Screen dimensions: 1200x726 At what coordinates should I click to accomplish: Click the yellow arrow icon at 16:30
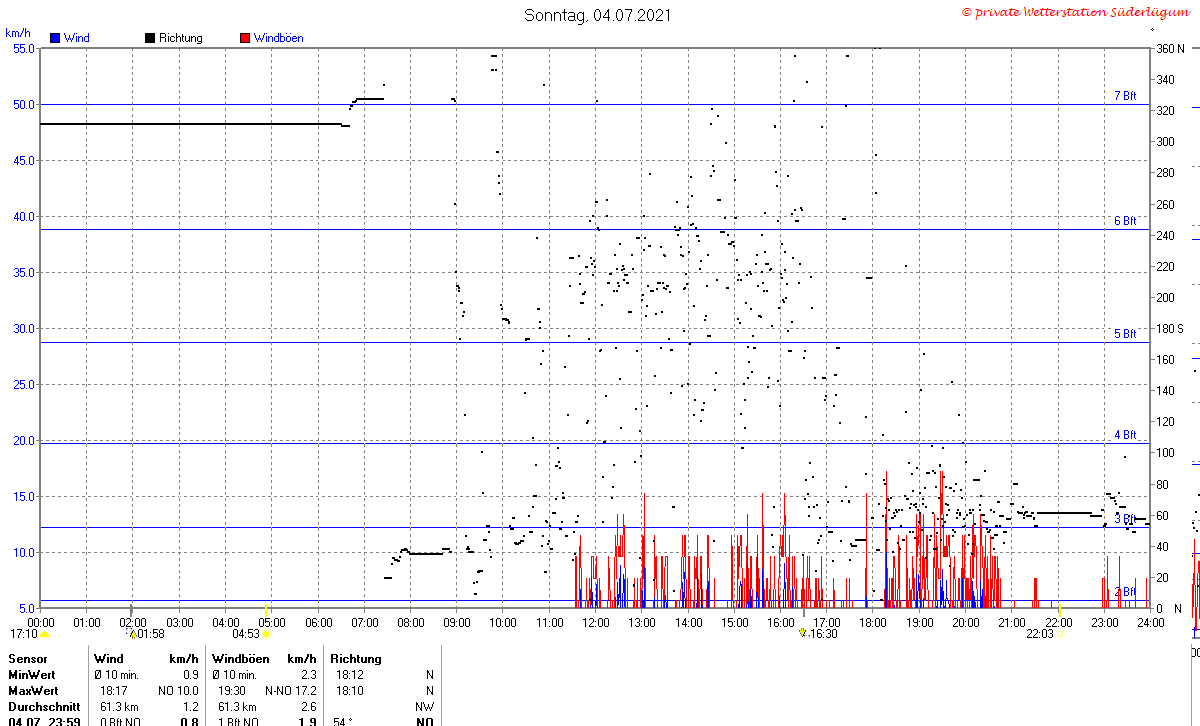802,633
